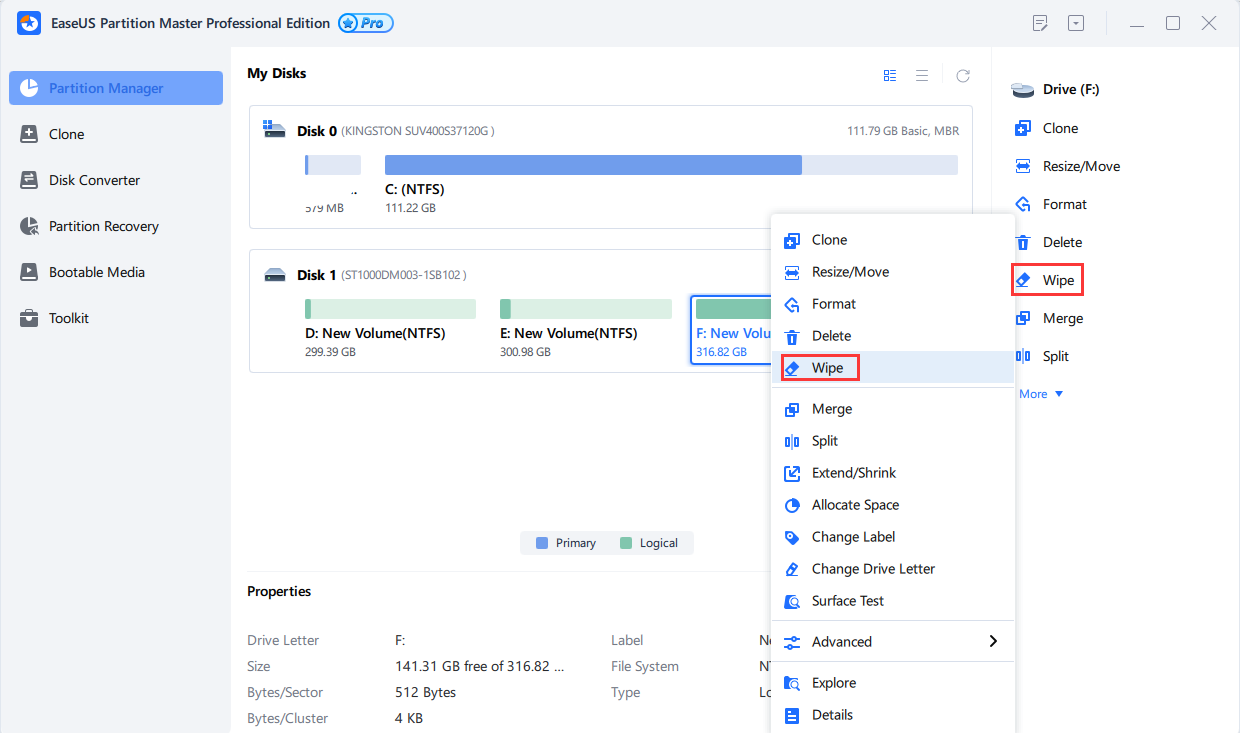Viewport: 1240px width, 733px height.
Task: Click Merge in the right Drive panel
Action: 1062,318
